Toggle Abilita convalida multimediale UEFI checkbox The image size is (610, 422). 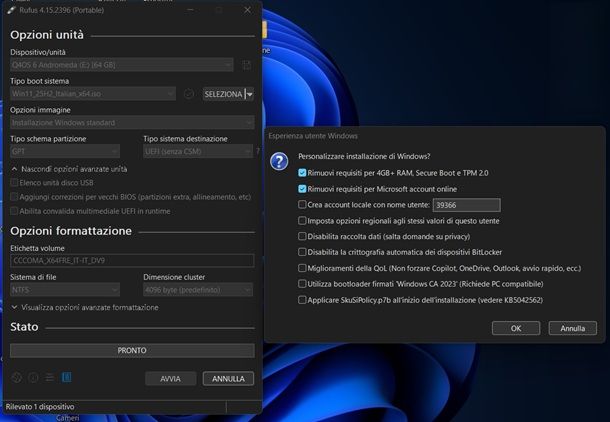(14, 211)
